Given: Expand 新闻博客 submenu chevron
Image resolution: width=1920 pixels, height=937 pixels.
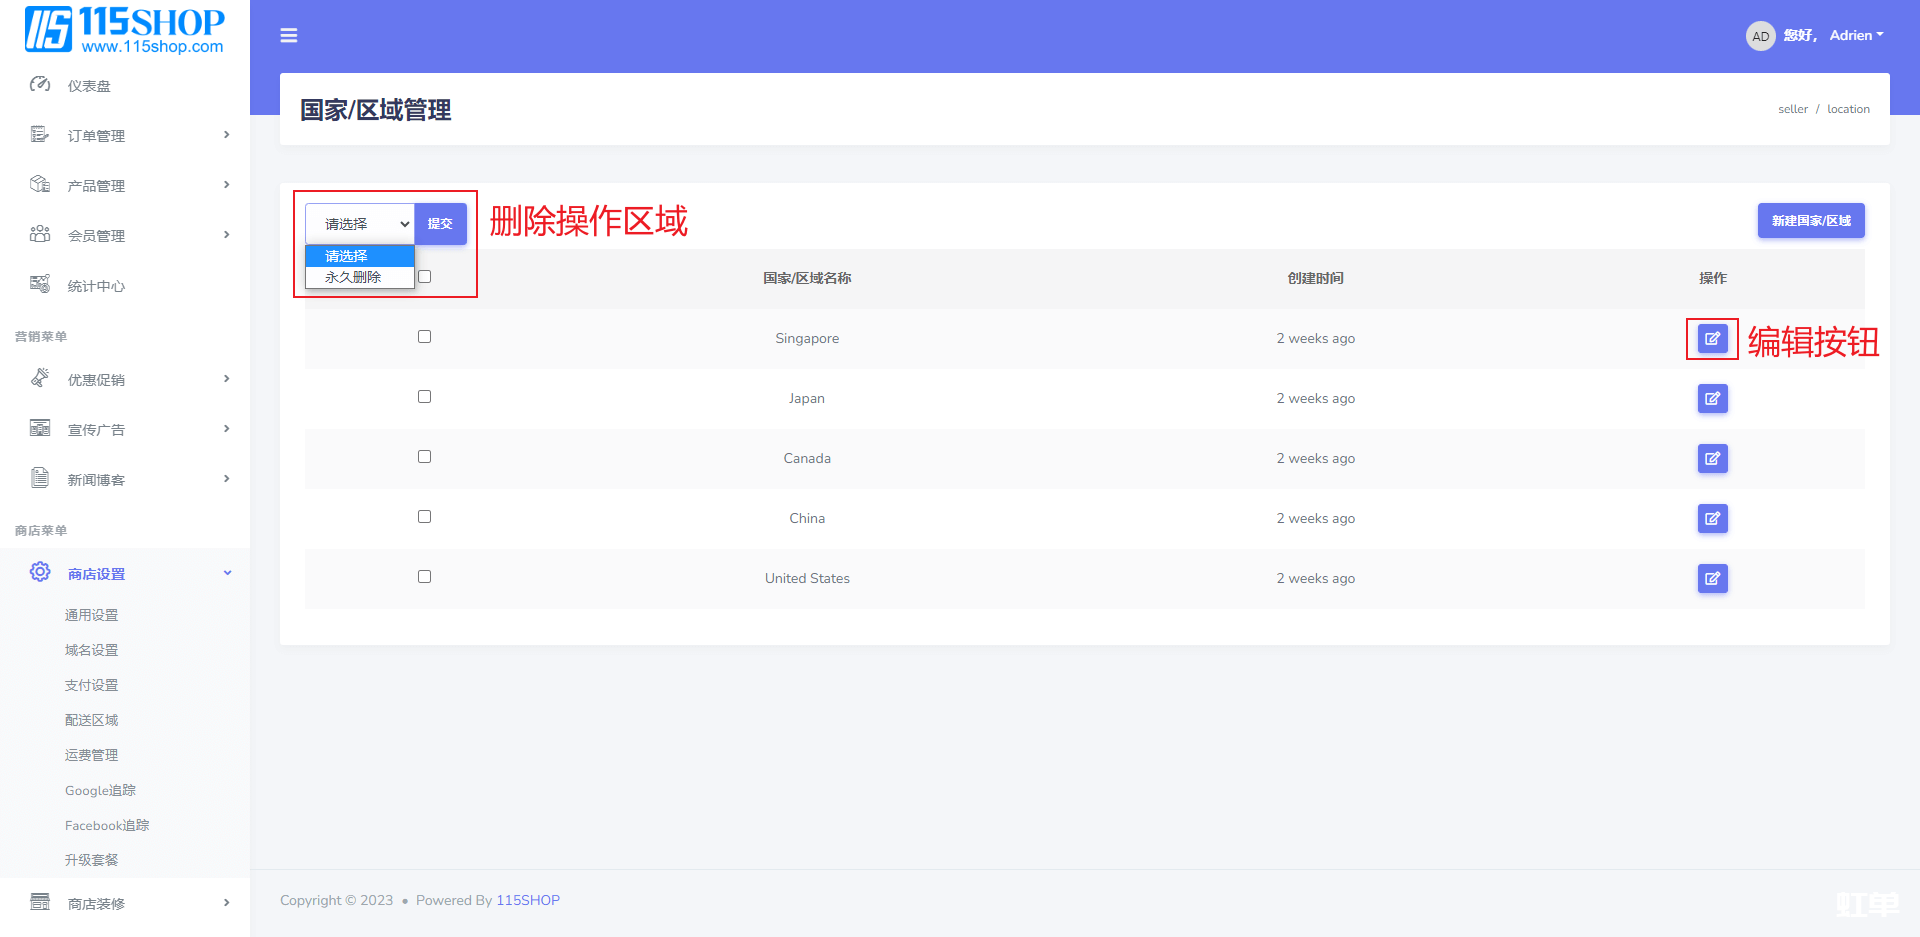Looking at the screenshot, I should coord(227,479).
